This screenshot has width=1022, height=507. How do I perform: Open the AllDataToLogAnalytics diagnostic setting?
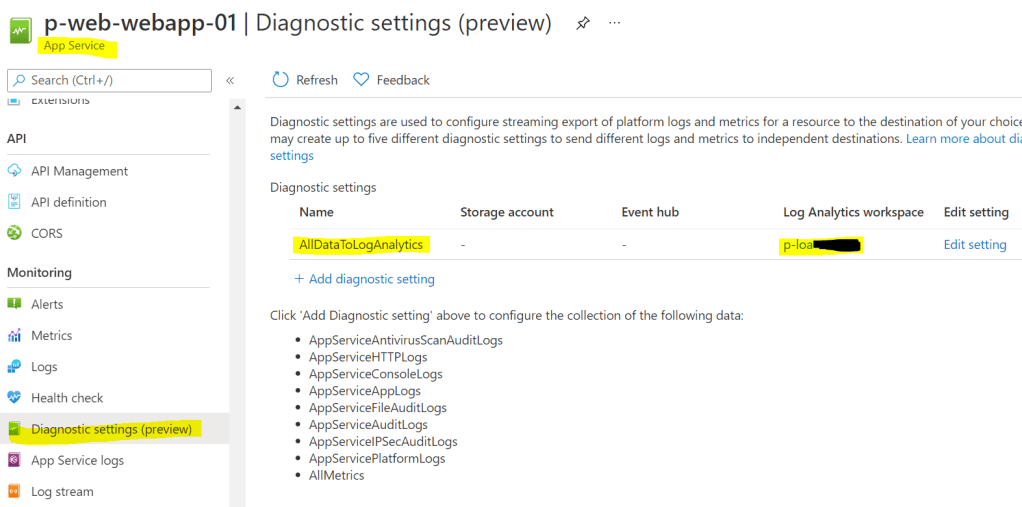coord(361,244)
